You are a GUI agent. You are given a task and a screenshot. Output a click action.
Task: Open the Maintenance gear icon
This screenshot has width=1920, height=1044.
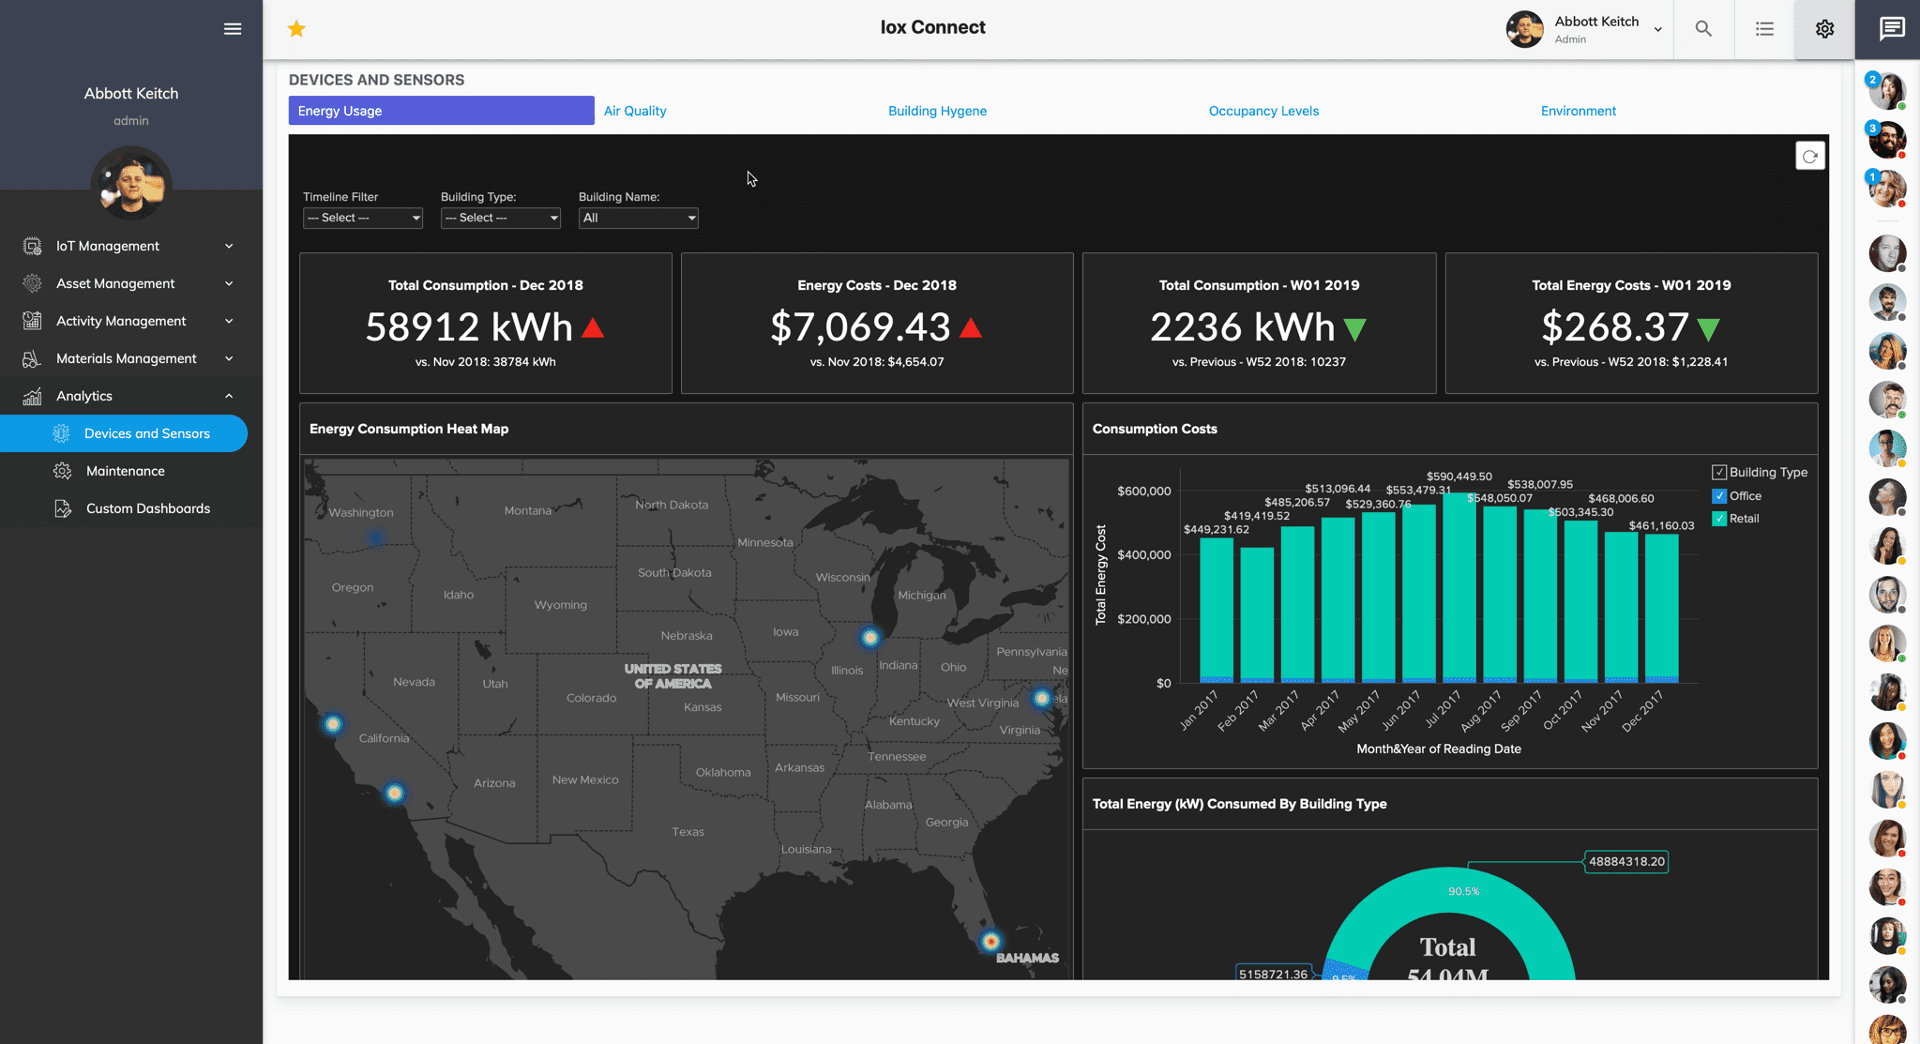(62, 470)
